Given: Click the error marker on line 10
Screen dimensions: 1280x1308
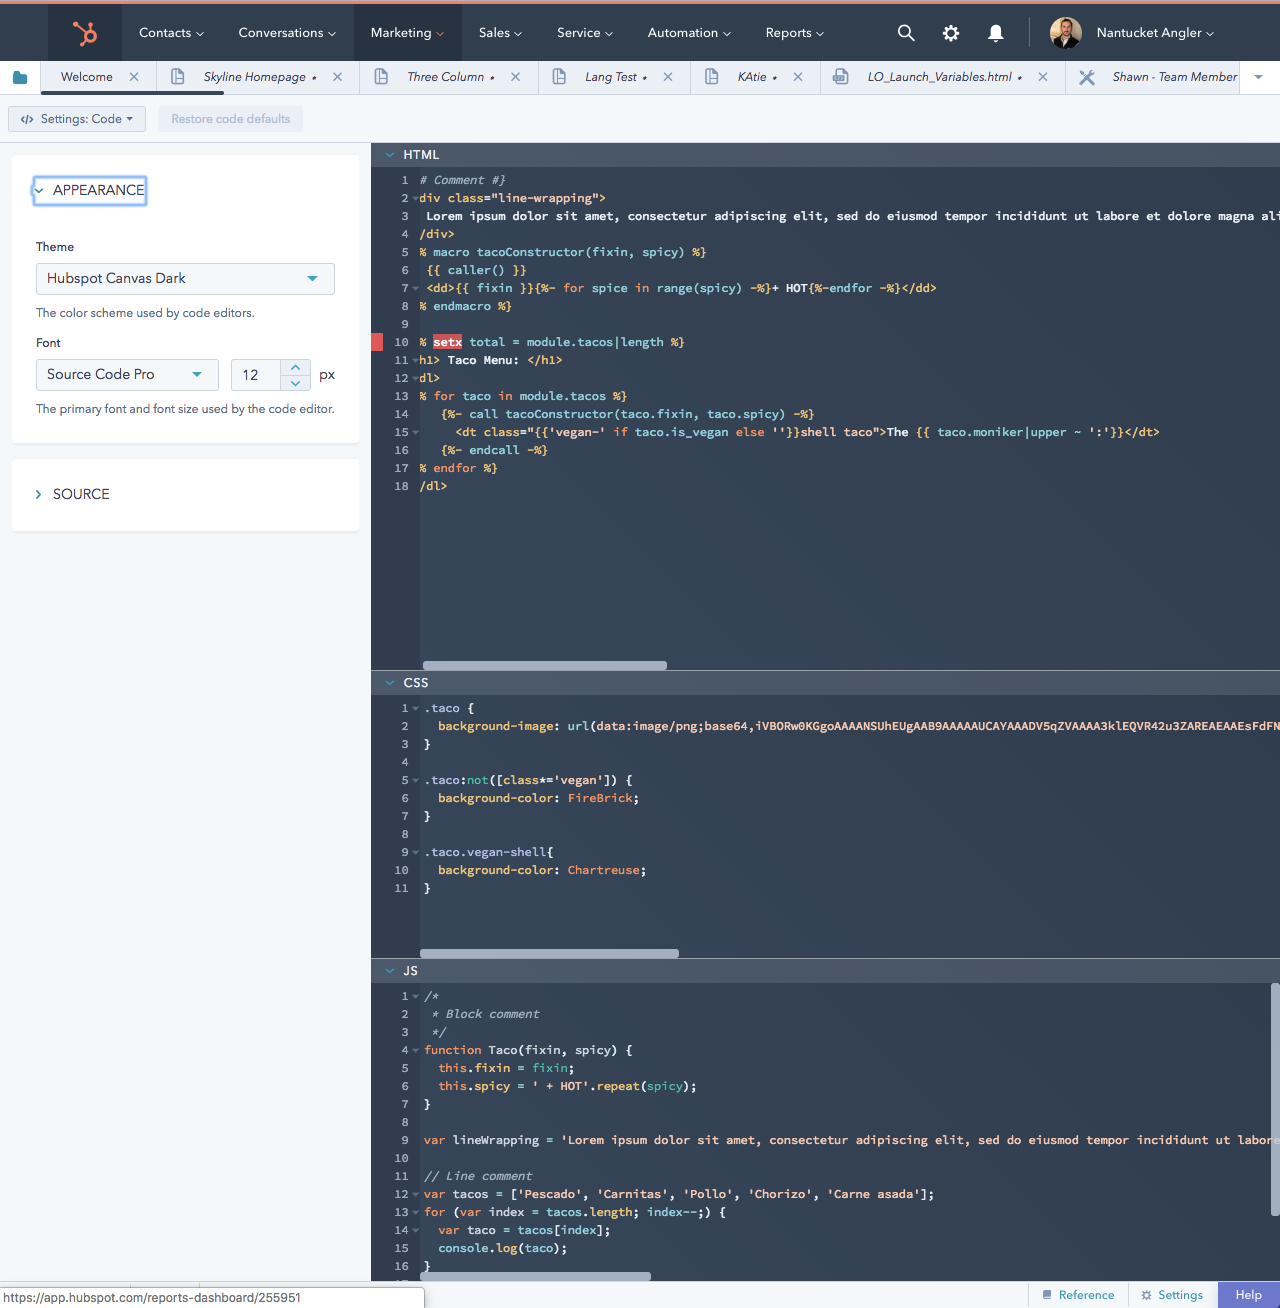Looking at the screenshot, I should [x=377, y=342].
